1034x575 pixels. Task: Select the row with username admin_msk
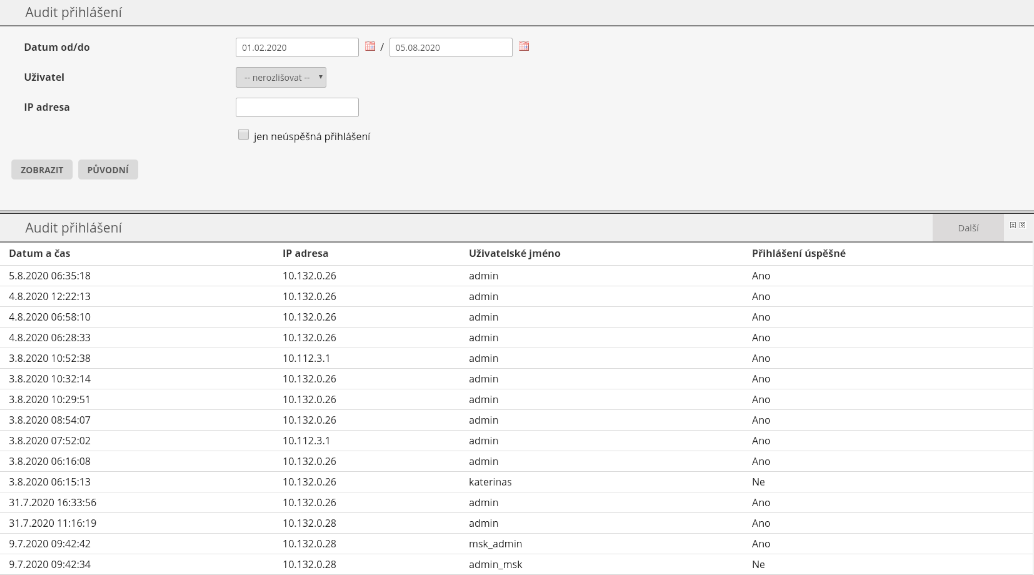[x=495, y=565]
